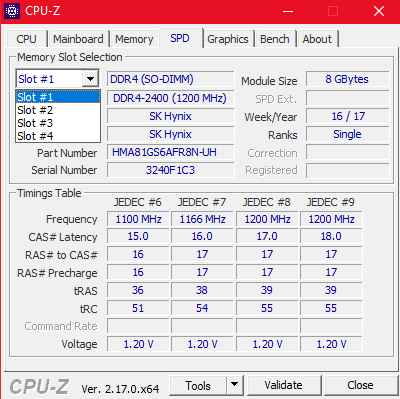Click the JEDEC #8 frequency 1200 MHz

point(267,219)
